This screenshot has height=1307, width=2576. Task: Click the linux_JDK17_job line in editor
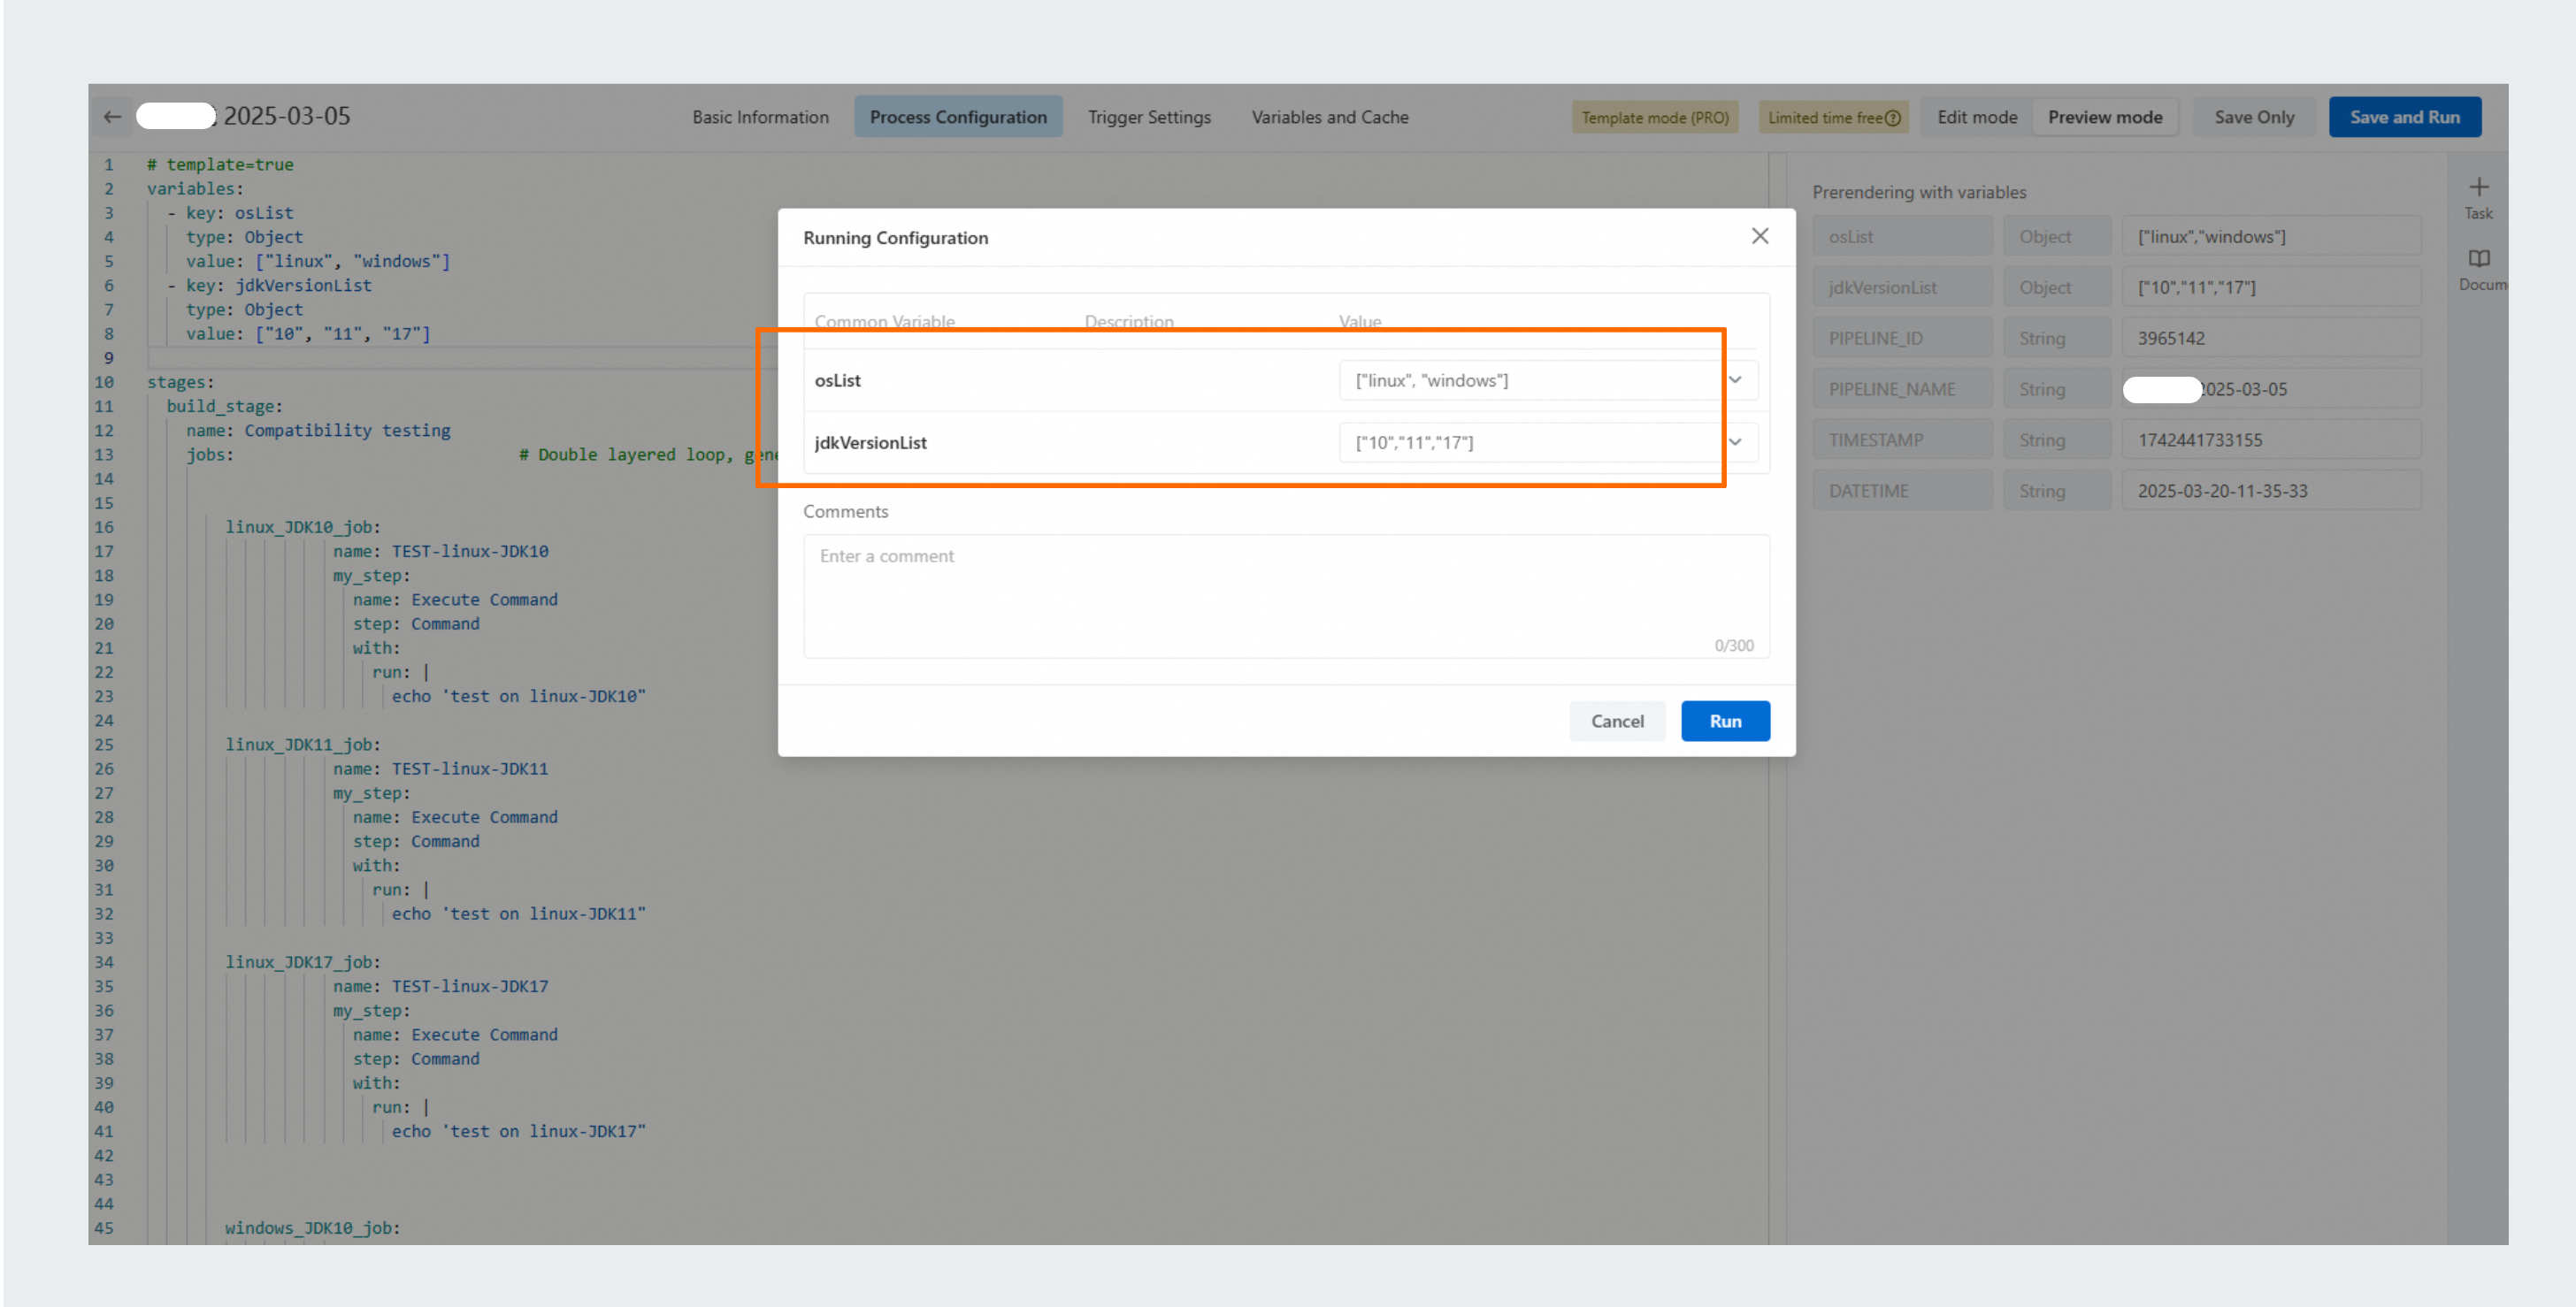[303, 962]
